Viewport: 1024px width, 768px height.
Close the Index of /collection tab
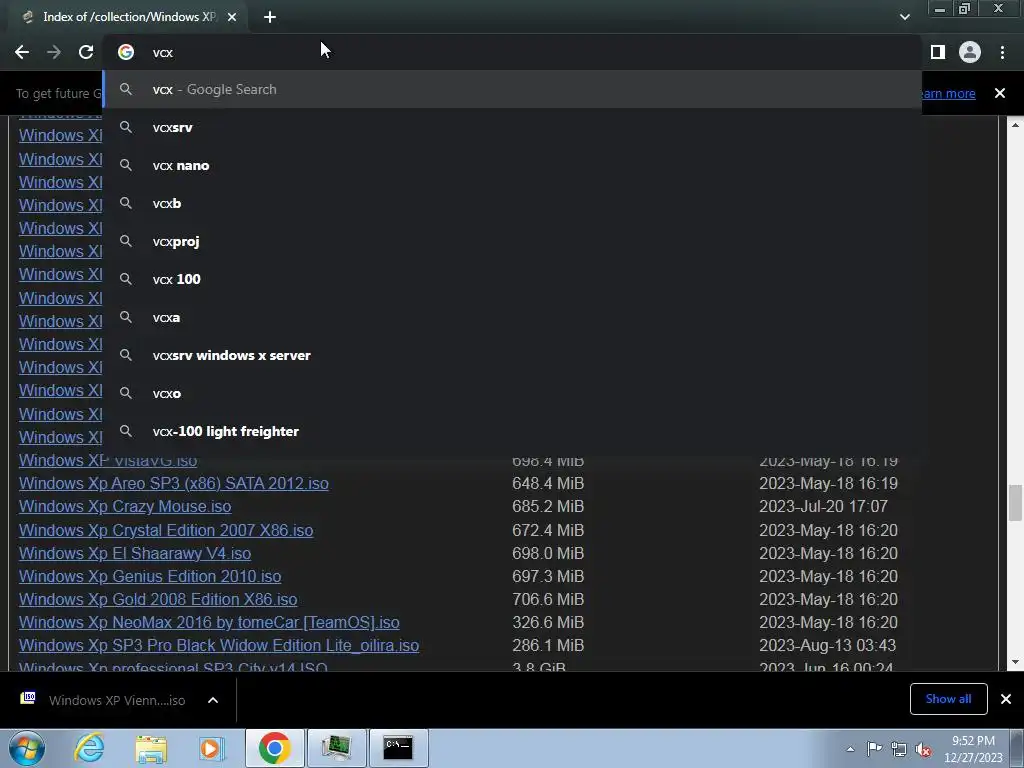coord(232,17)
